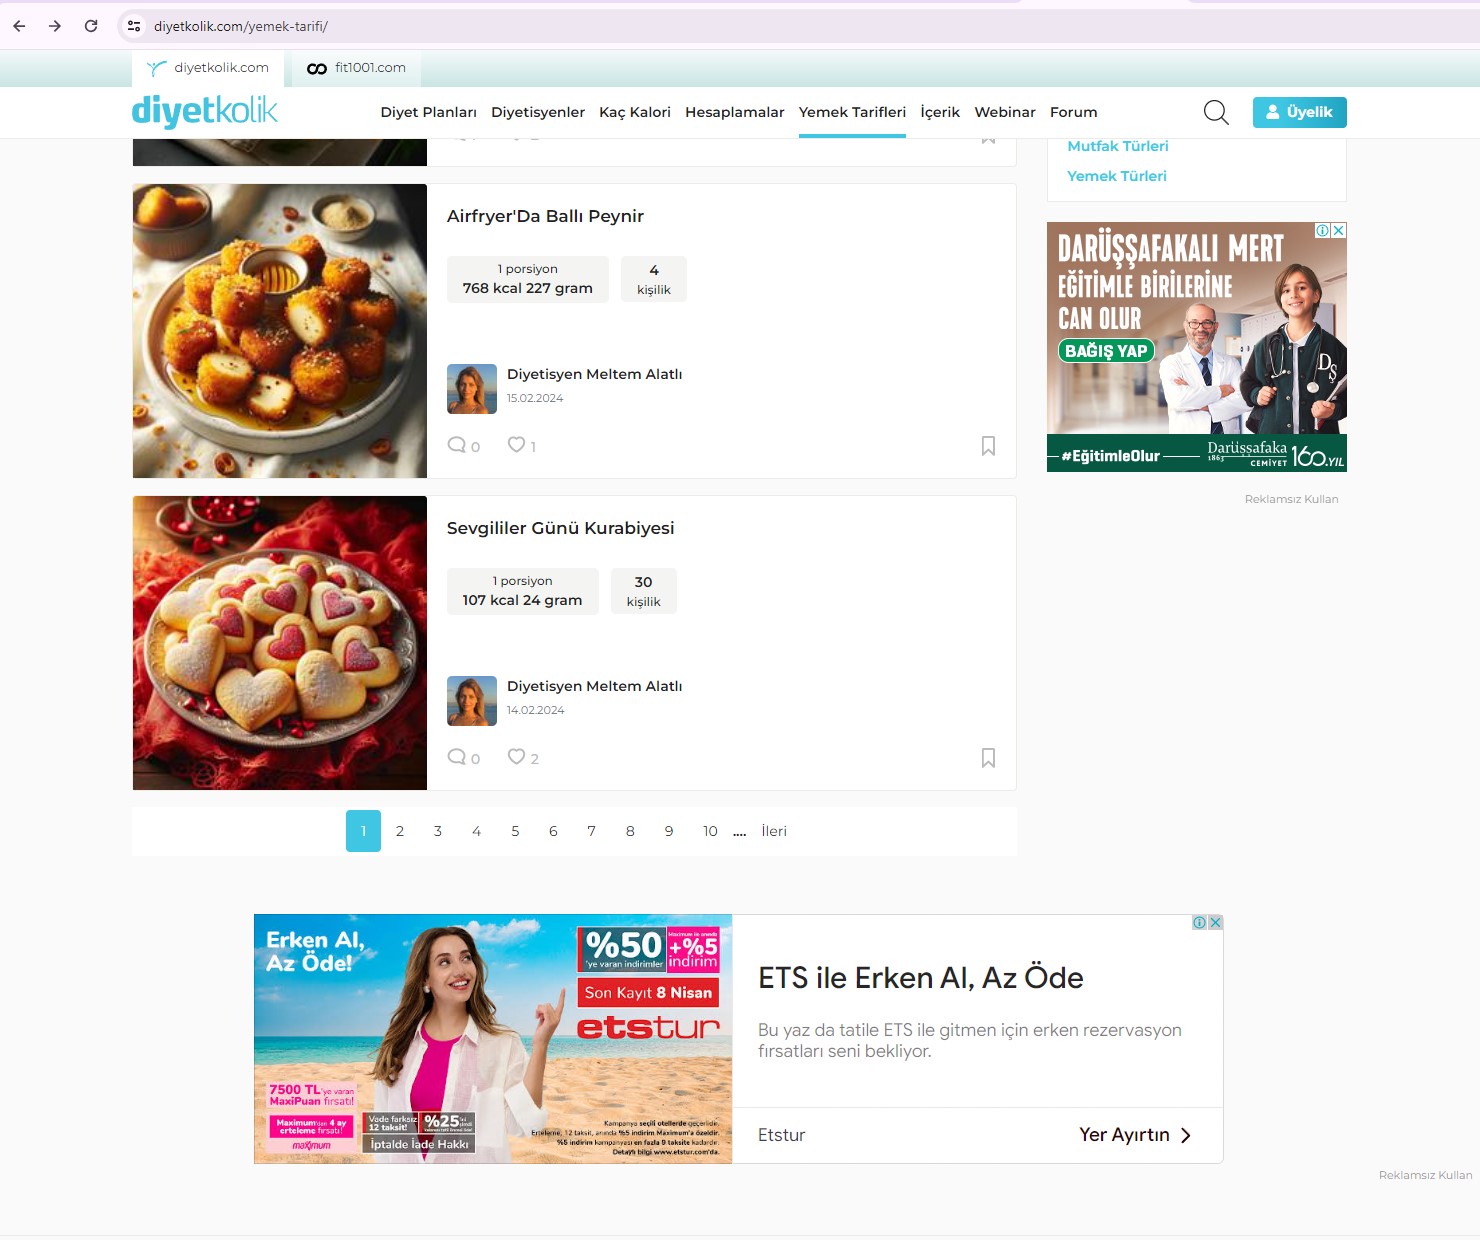
Task: Click heart icon on Sevgililer Günü Kurabiyesi
Action: point(516,757)
